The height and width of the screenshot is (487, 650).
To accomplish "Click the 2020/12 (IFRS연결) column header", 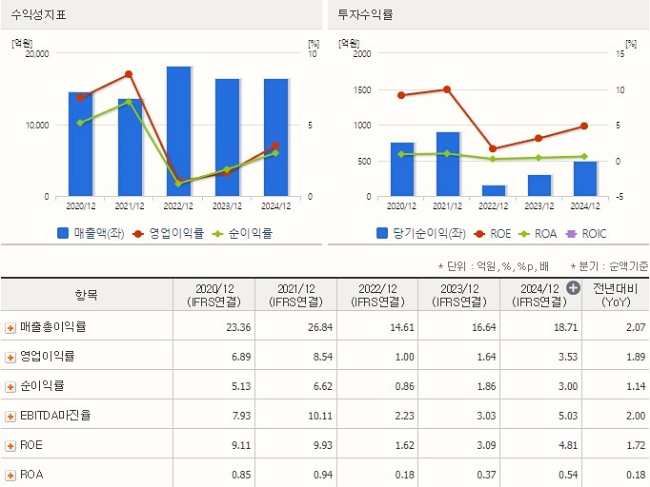I will point(214,295).
